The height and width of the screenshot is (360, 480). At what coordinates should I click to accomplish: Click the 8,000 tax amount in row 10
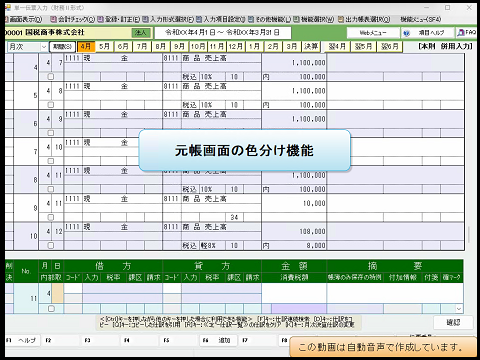[316, 246]
